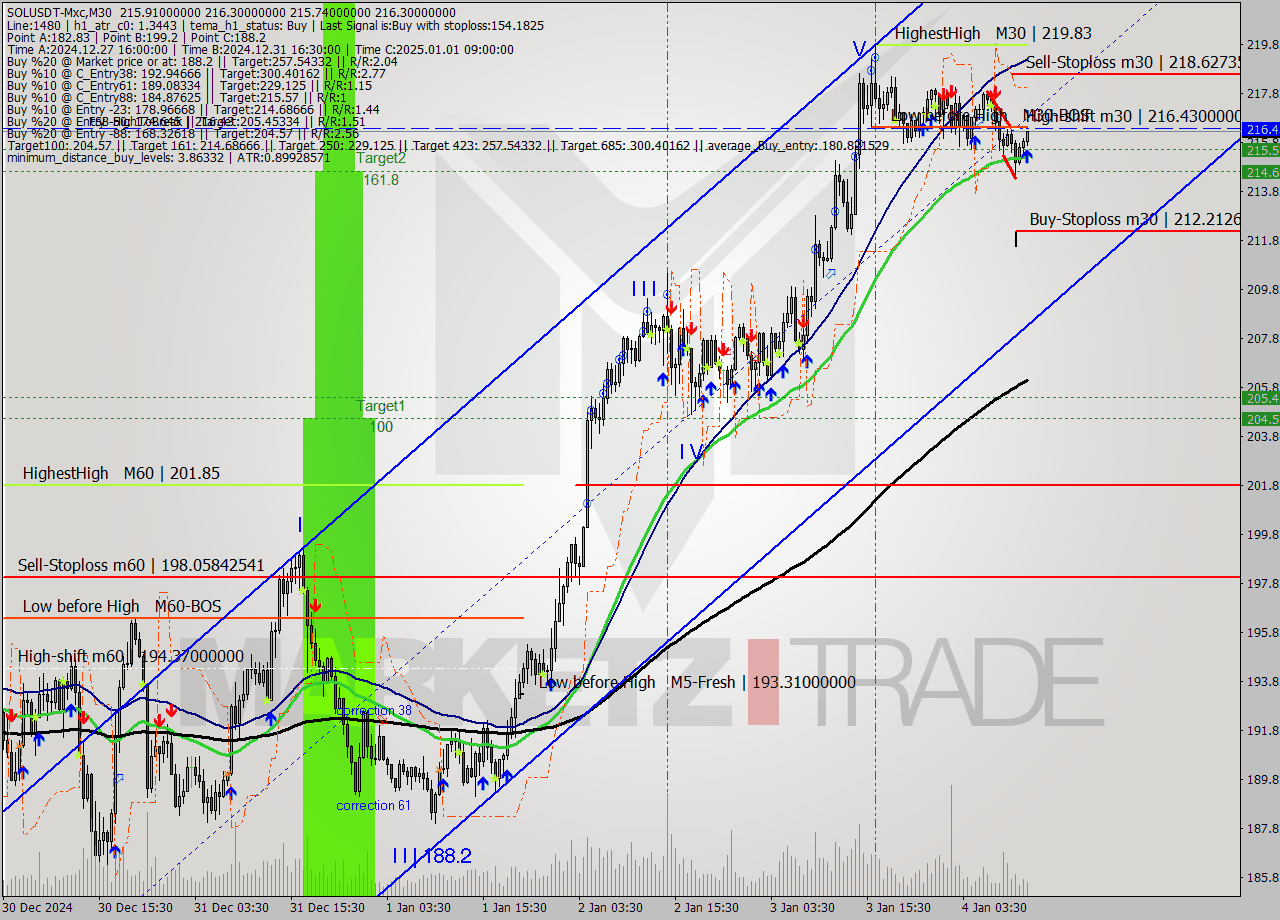This screenshot has width=1280, height=920.
Task: Select the 'High-shift m60 | 194.37000000' label
Action: click(x=131, y=656)
